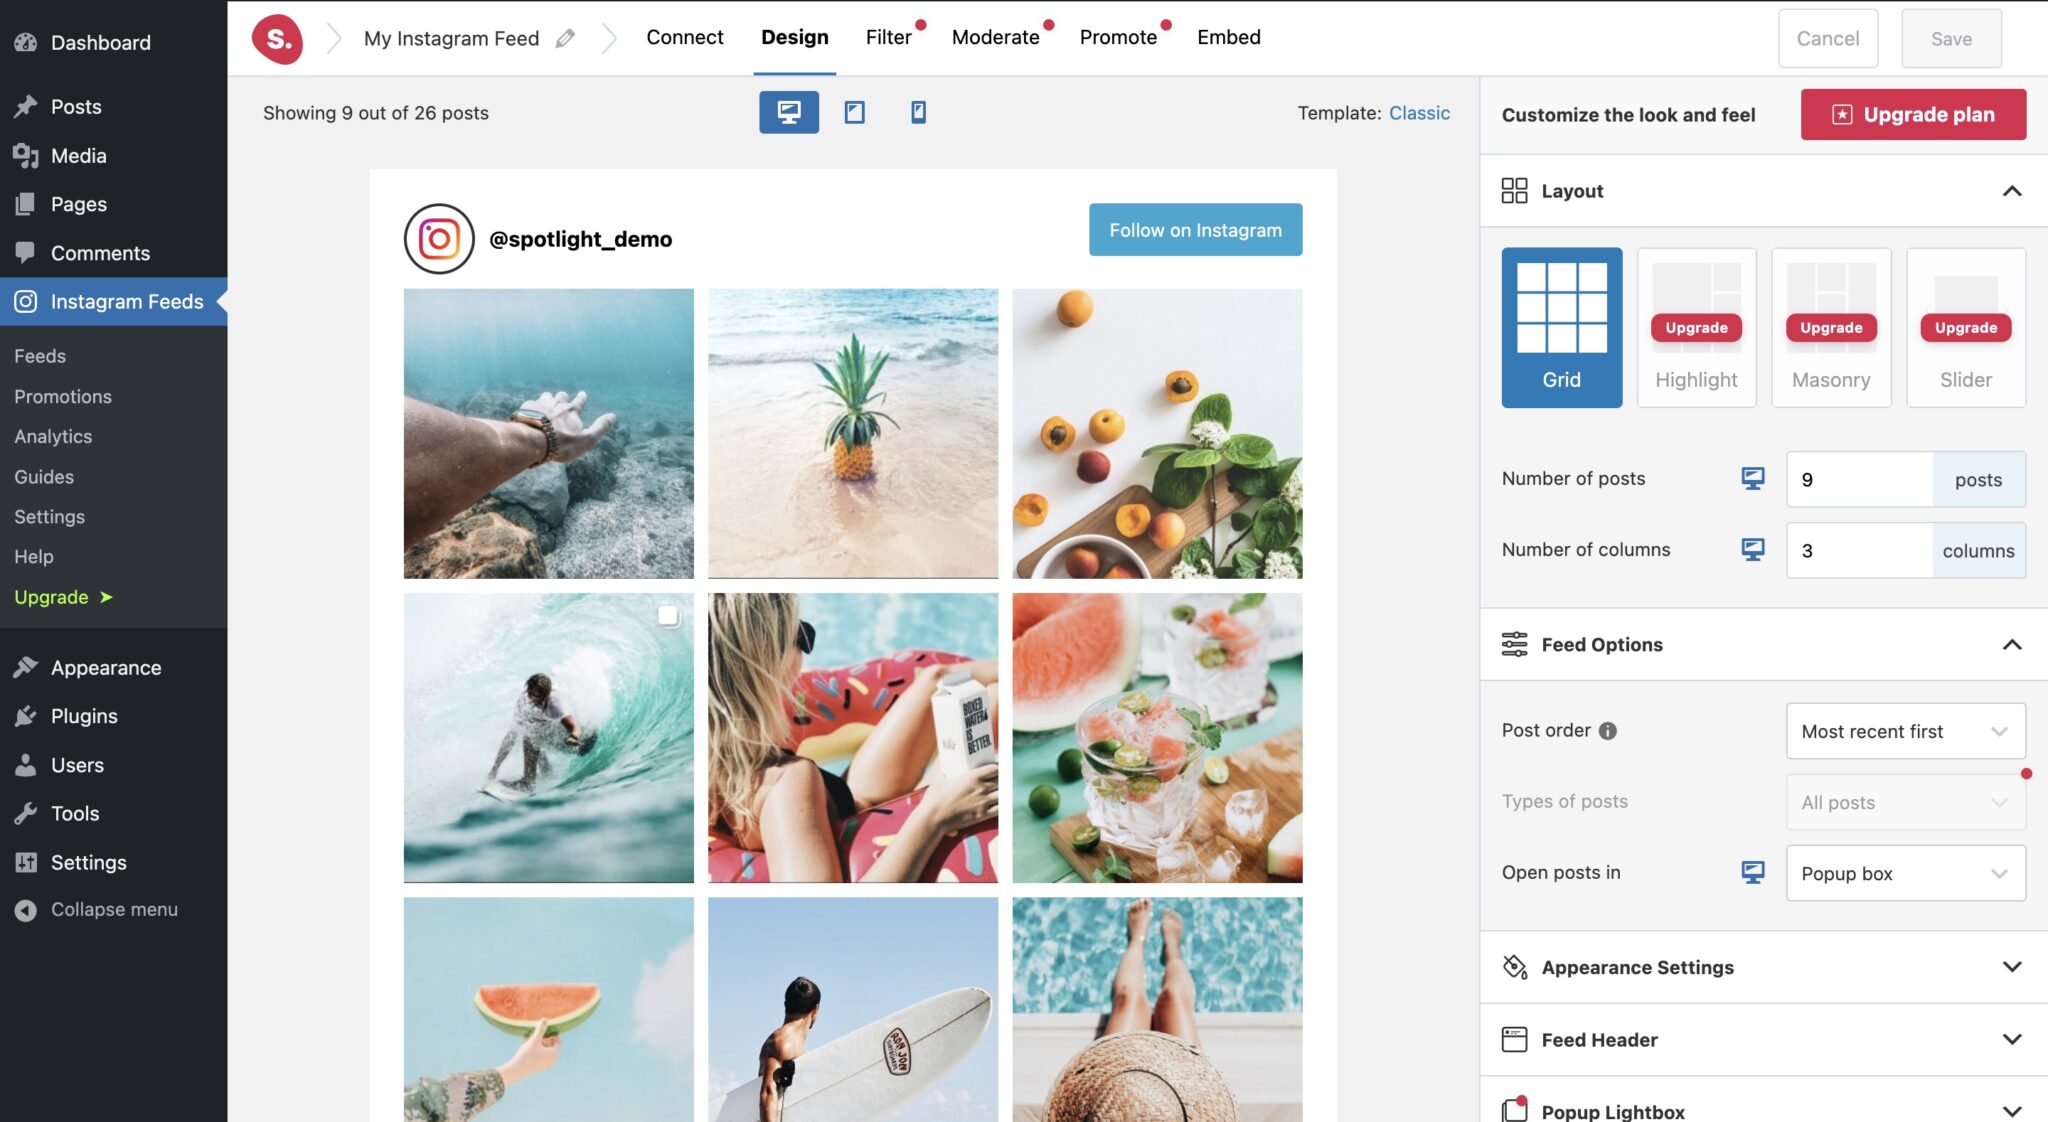Open the green Upgrade sidebar link
Viewport: 2048px width, 1122px height.
click(63, 597)
